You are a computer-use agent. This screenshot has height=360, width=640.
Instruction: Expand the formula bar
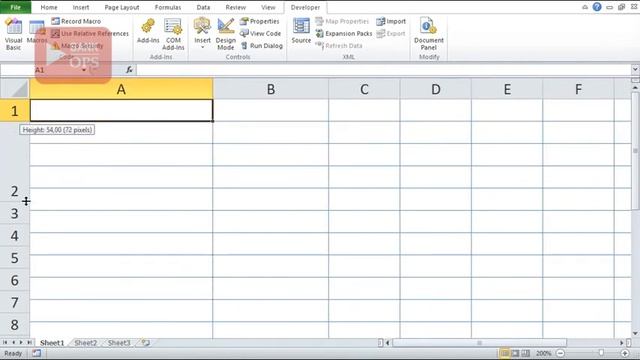click(x=635, y=69)
